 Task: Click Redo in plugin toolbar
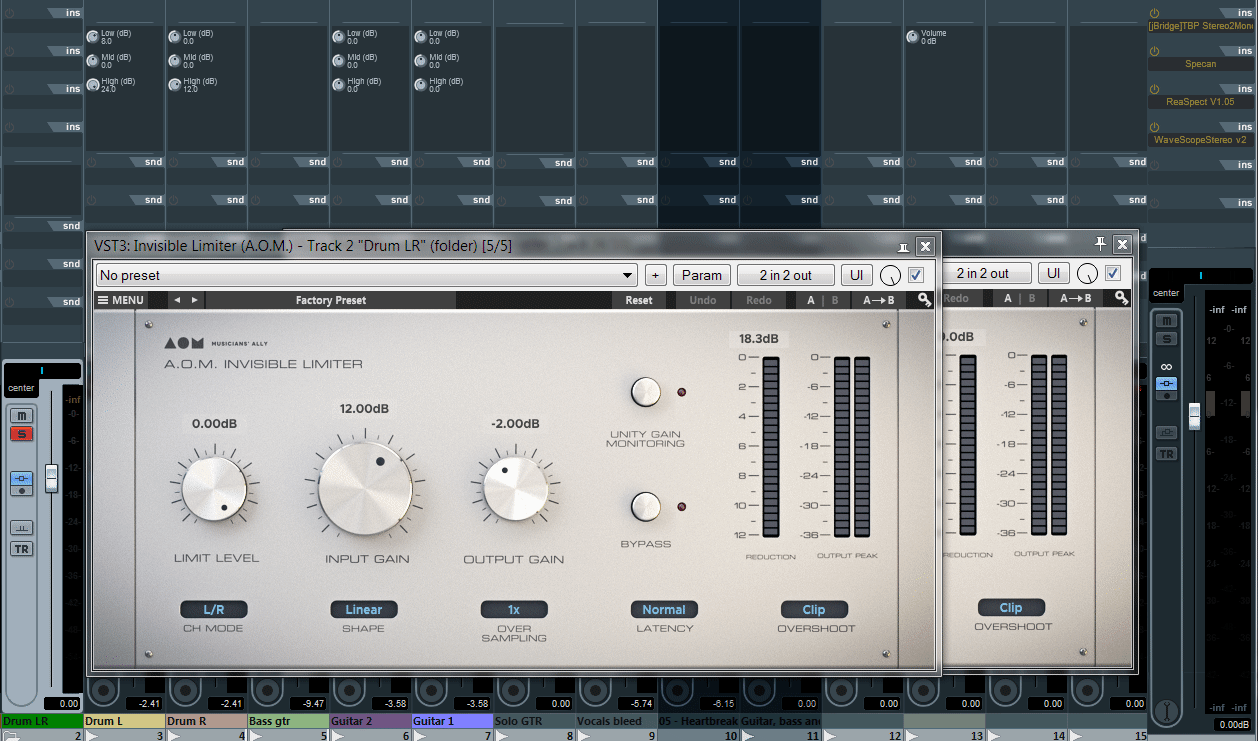tap(759, 300)
